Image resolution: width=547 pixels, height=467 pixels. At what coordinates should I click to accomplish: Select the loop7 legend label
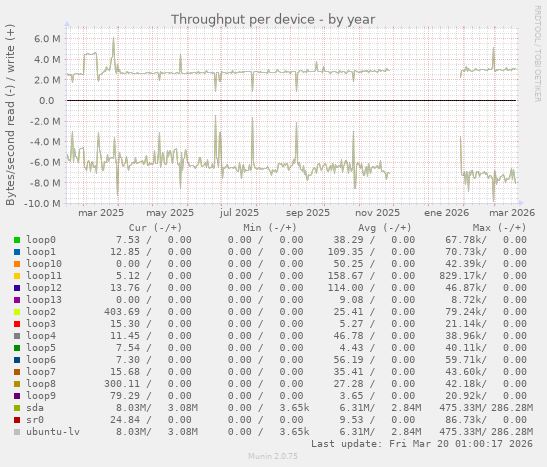pos(41,372)
